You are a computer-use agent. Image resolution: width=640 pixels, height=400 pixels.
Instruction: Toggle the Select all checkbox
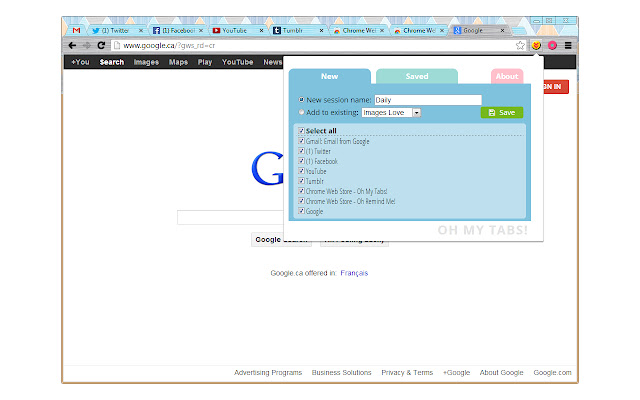(x=302, y=131)
